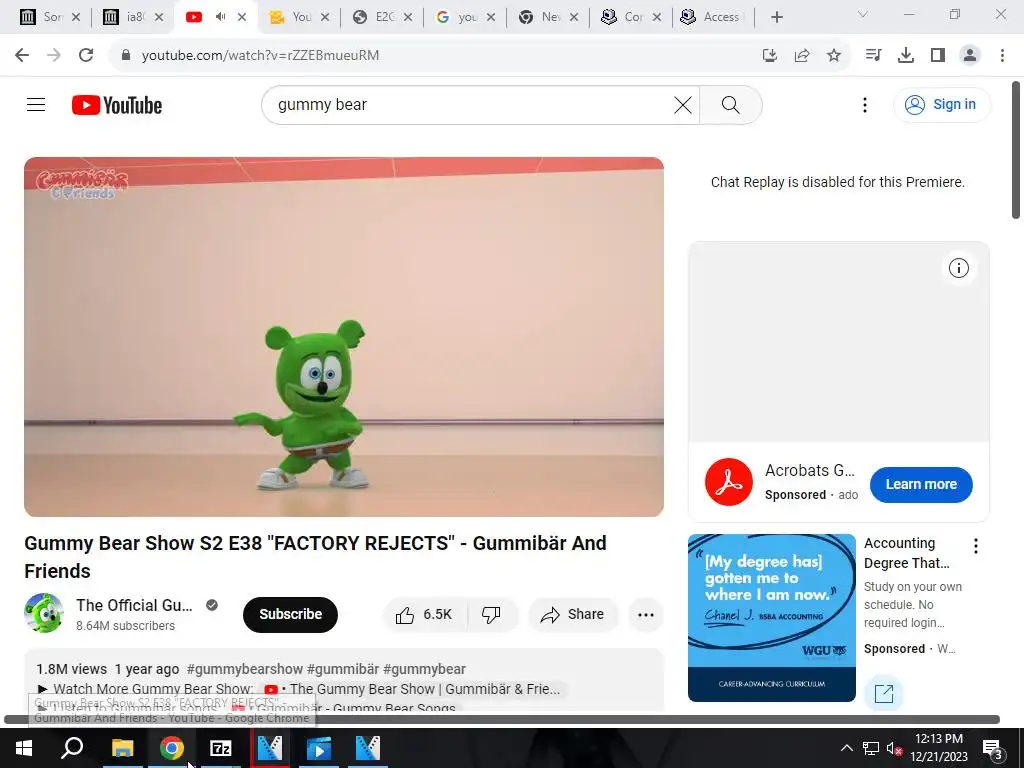Open Windows taskbar search
This screenshot has height=768, width=1024.
click(x=72, y=748)
